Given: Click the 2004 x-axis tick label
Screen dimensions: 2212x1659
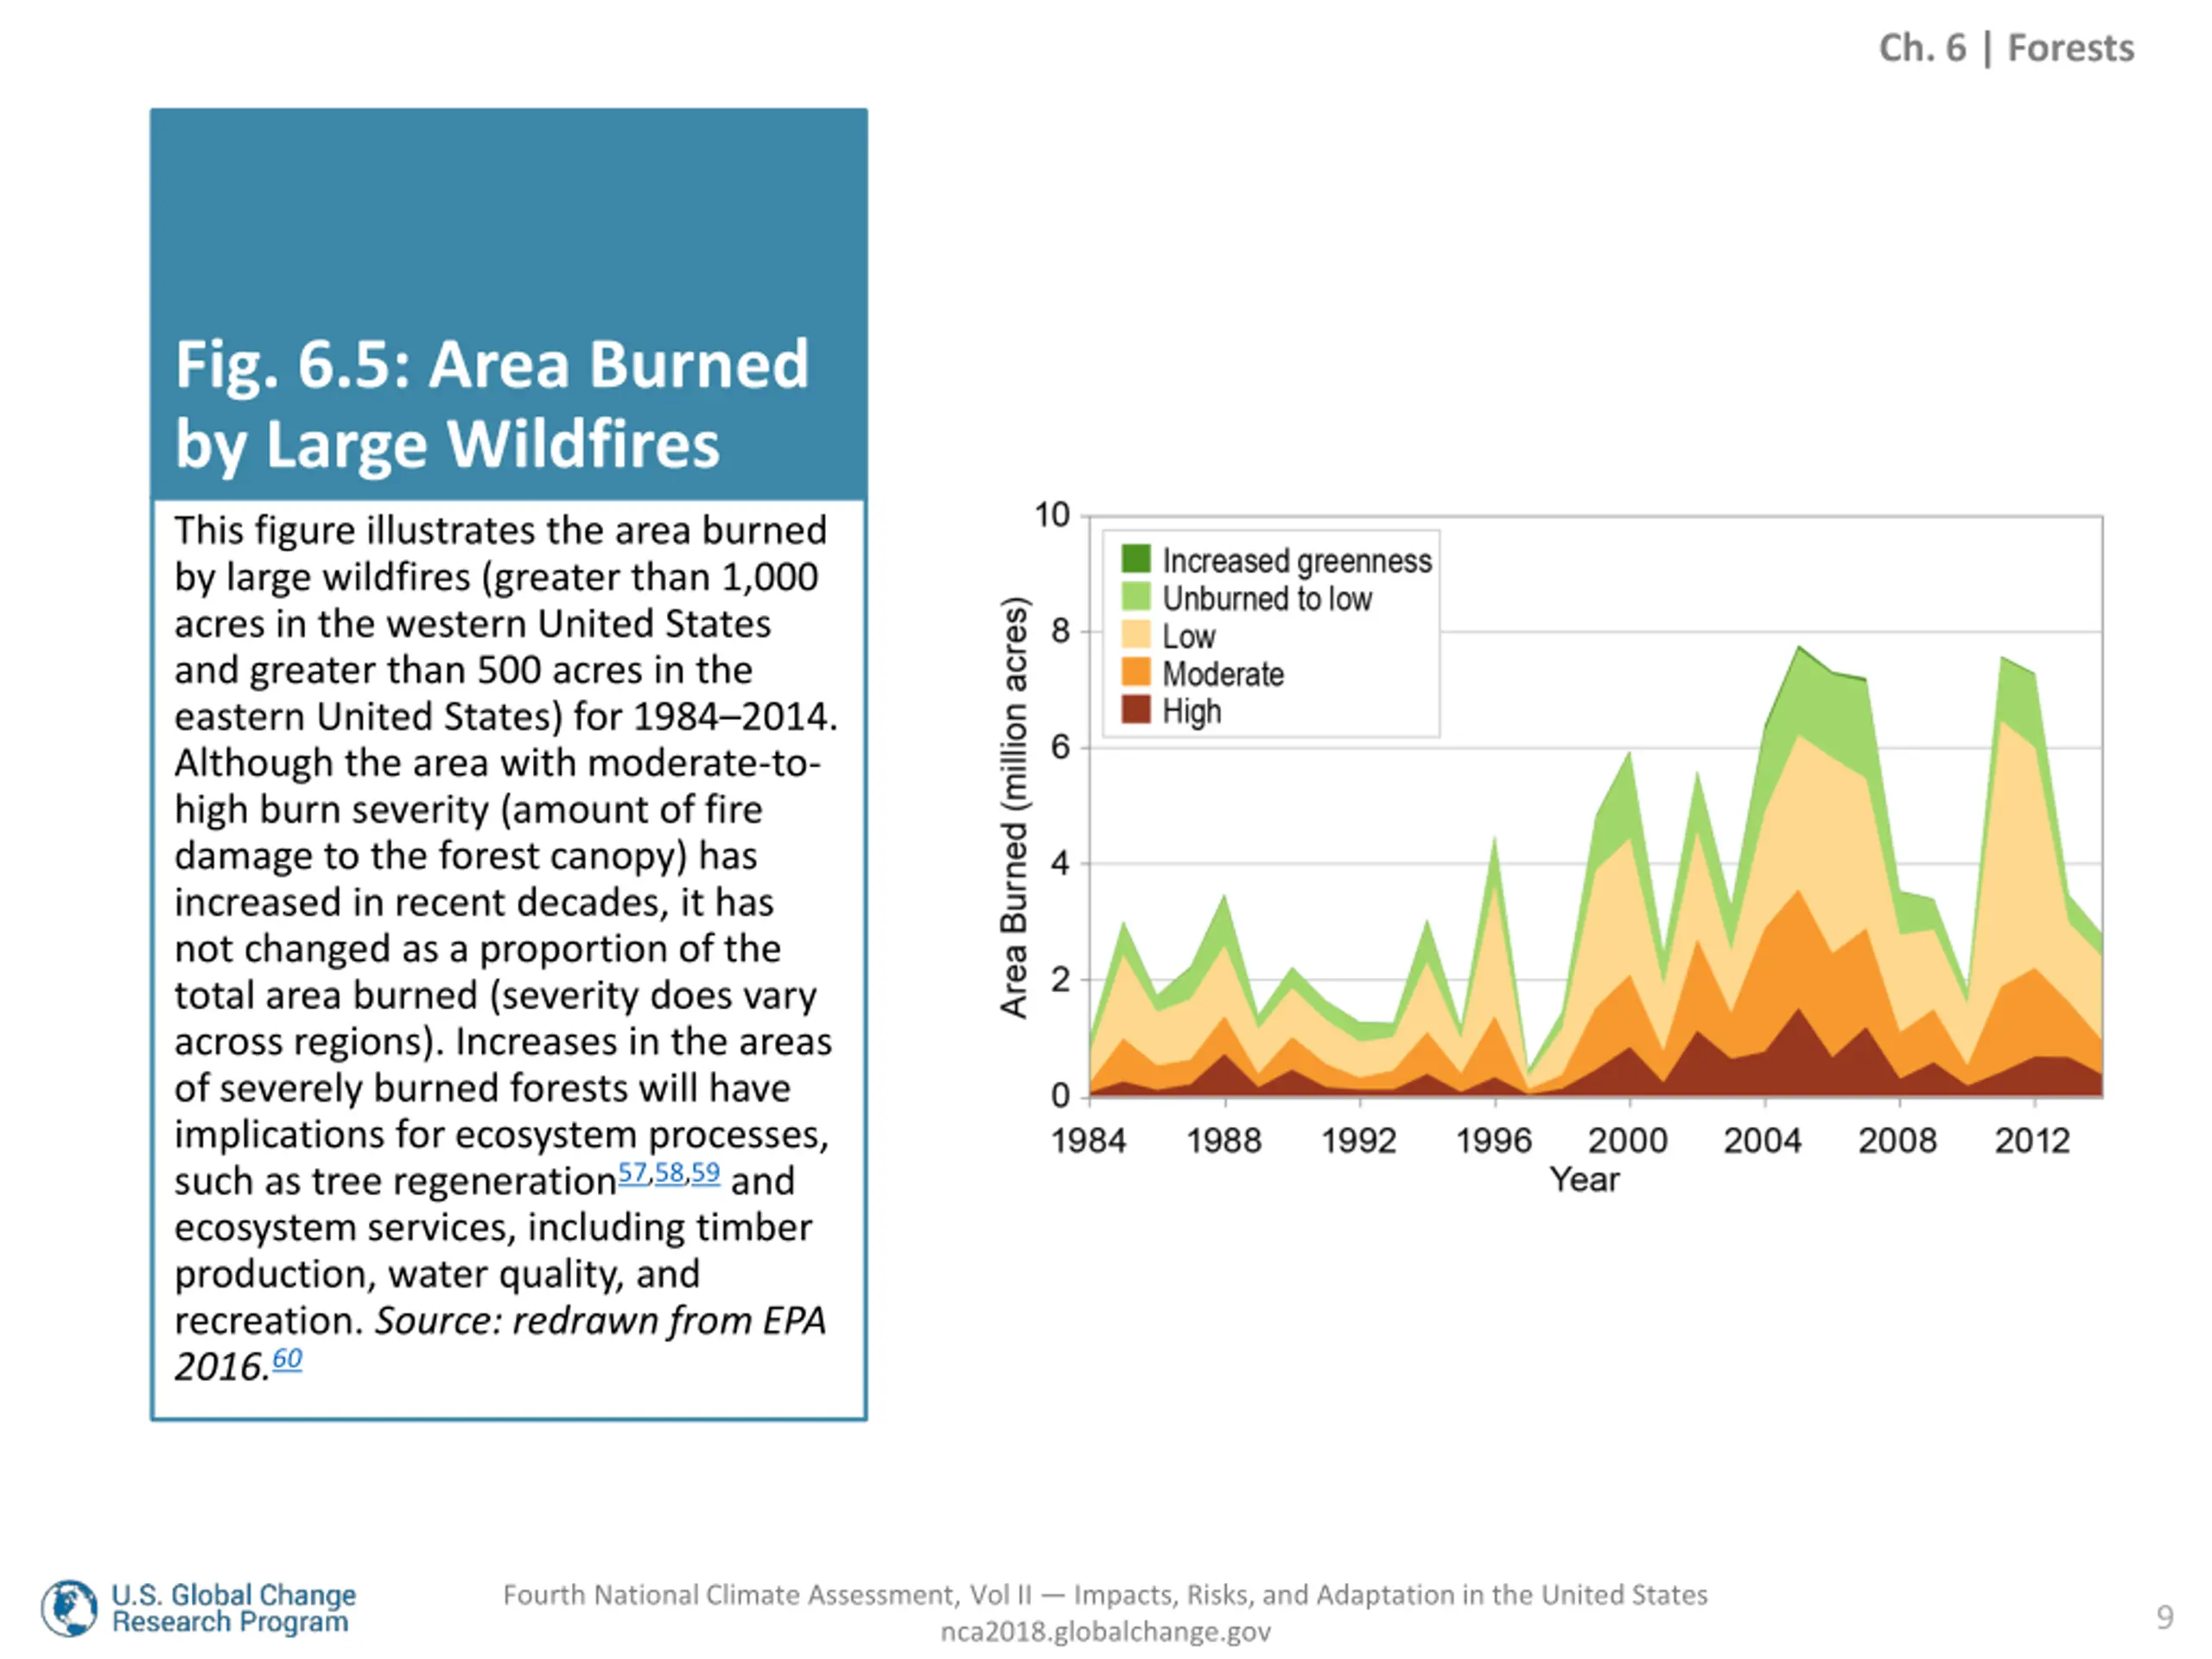Looking at the screenshot, I should (1763, 1140).
